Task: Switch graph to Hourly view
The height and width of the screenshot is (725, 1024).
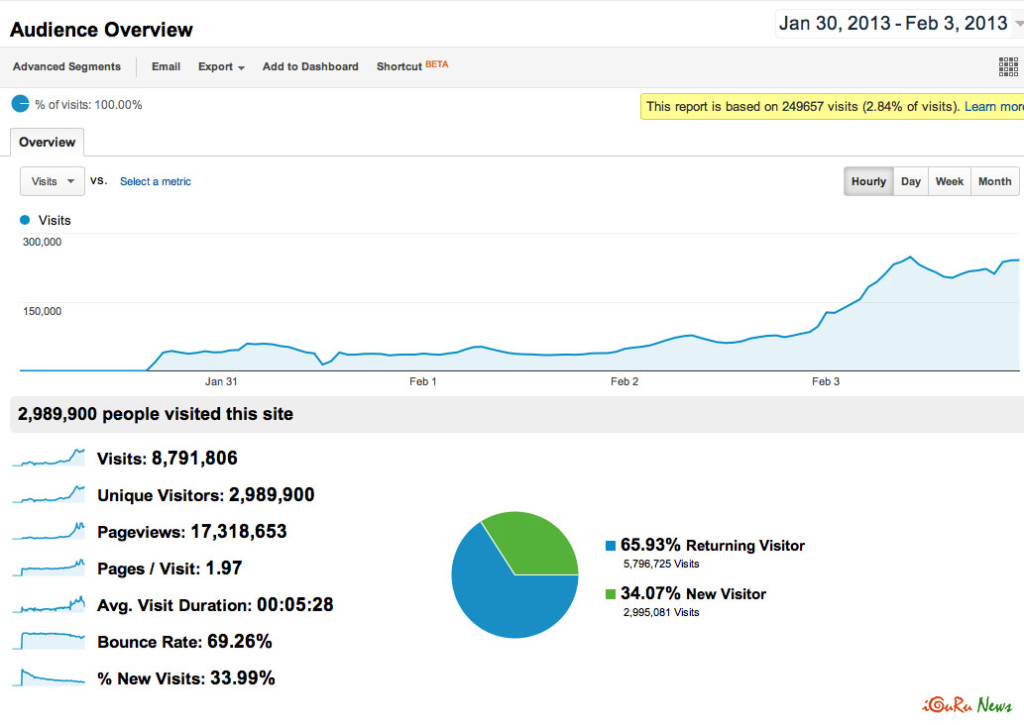Action: (868, 181)
